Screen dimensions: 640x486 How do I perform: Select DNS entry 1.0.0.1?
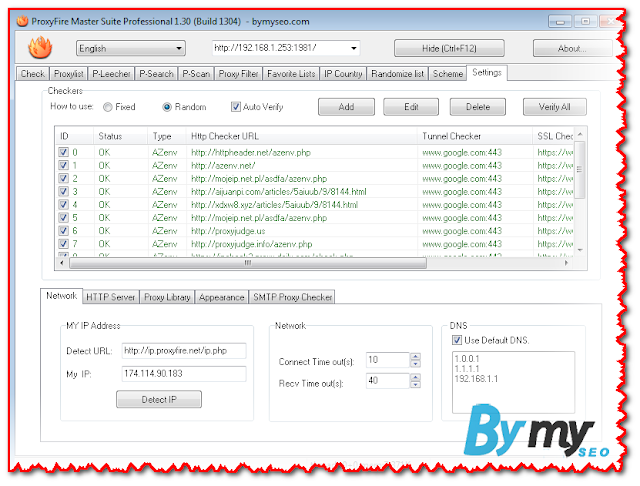[x=467, y=359]
